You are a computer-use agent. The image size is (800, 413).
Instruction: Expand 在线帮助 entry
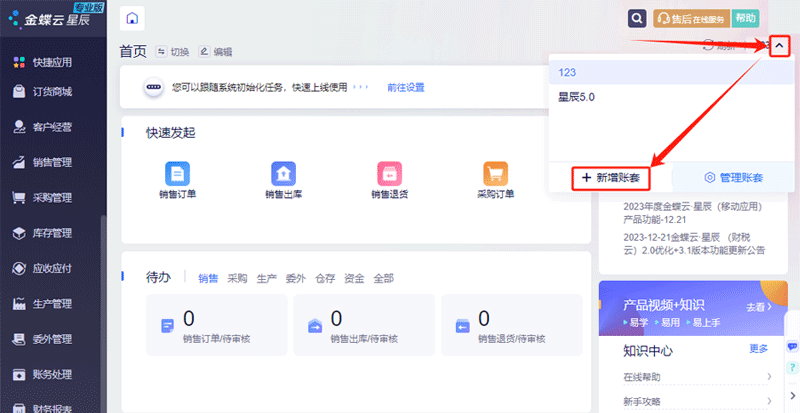tap(697, 377)
